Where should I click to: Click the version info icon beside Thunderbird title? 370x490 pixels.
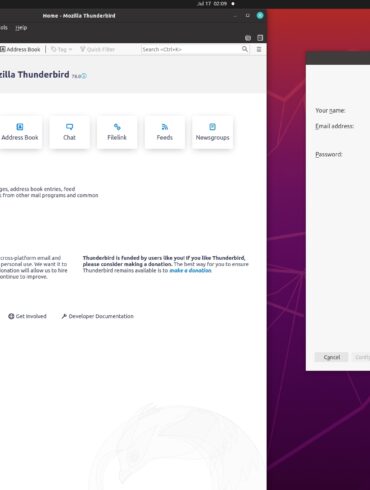[84, 76]
